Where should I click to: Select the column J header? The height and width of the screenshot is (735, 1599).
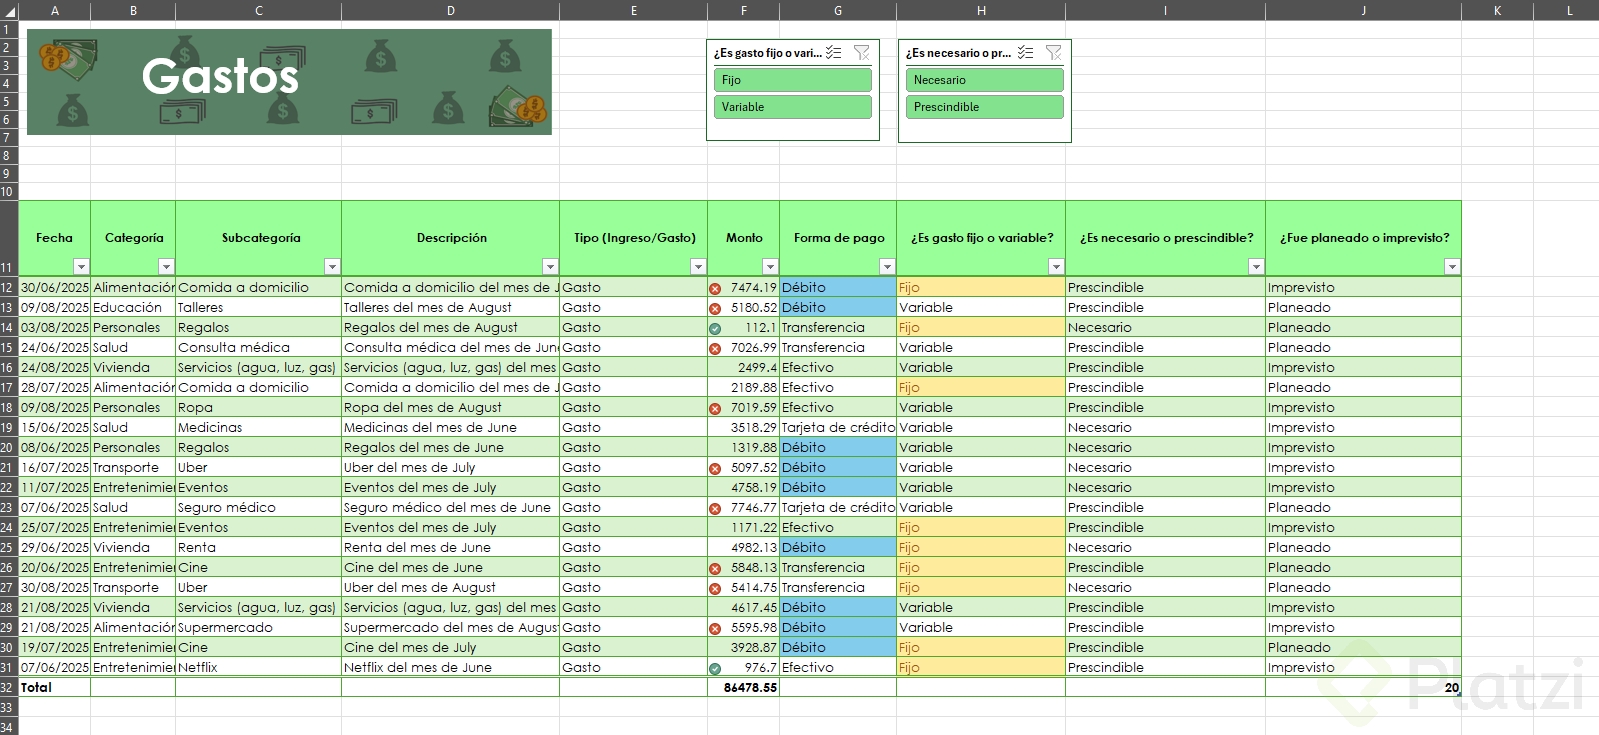pos(1363,10)
